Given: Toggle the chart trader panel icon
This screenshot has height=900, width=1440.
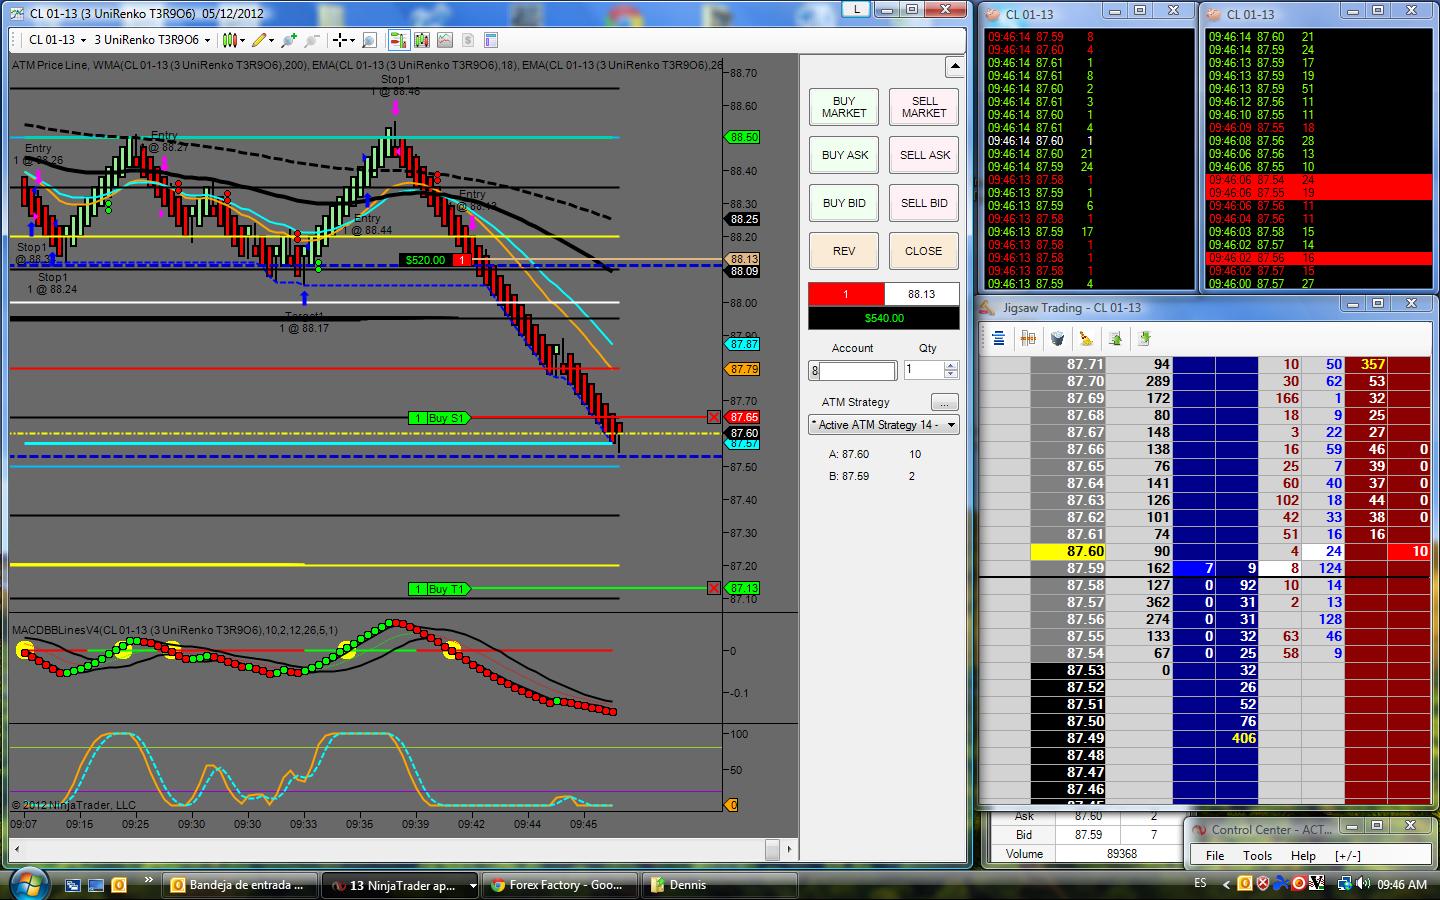Looking at the screenshot, I should [x=398, y=40].
